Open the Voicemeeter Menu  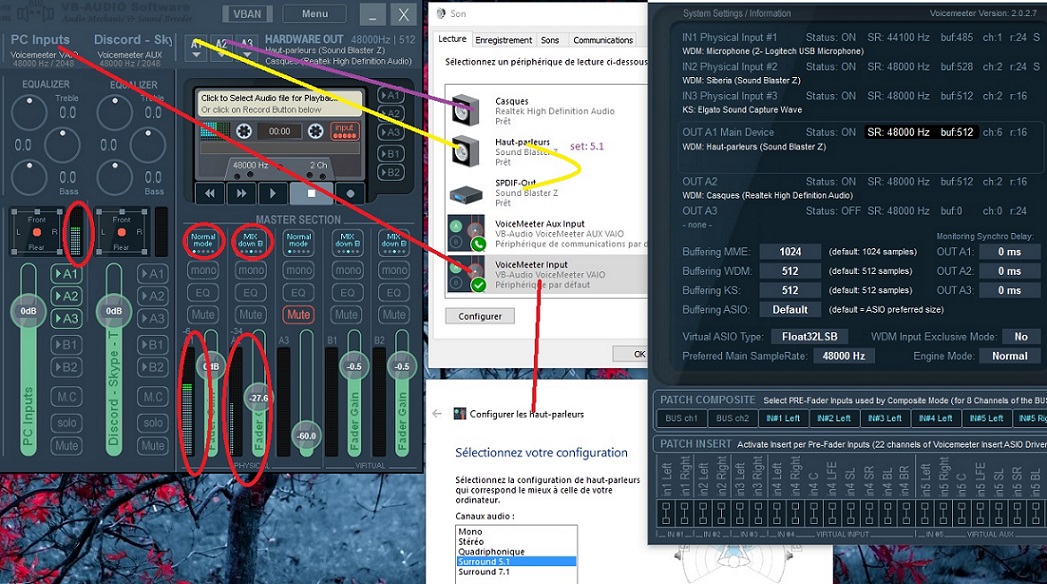coord(315,13)
